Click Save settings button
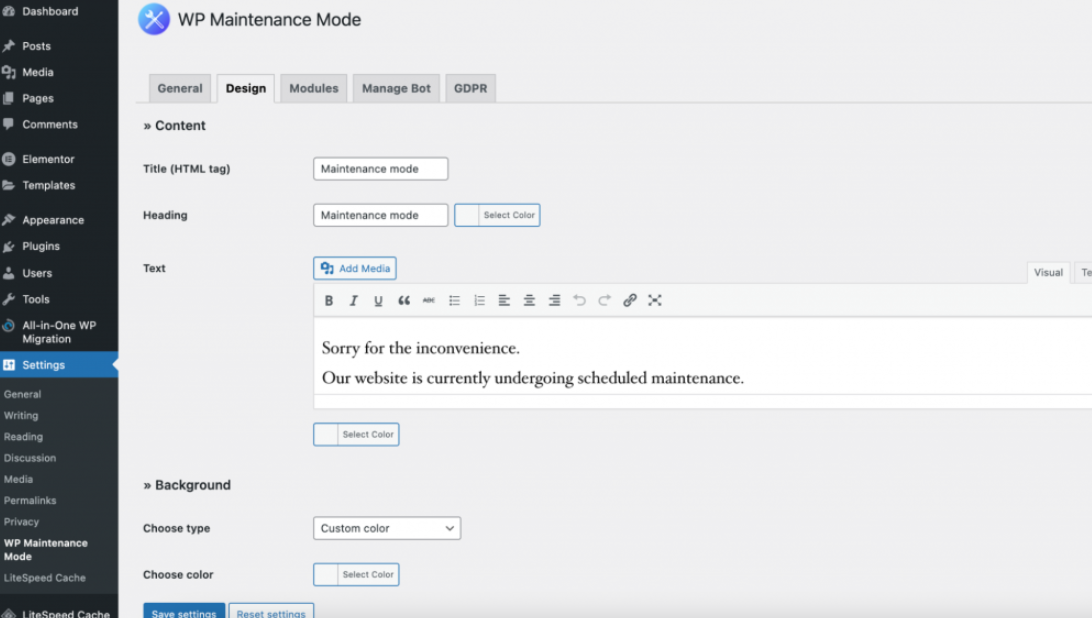 (x=184, y=611)
